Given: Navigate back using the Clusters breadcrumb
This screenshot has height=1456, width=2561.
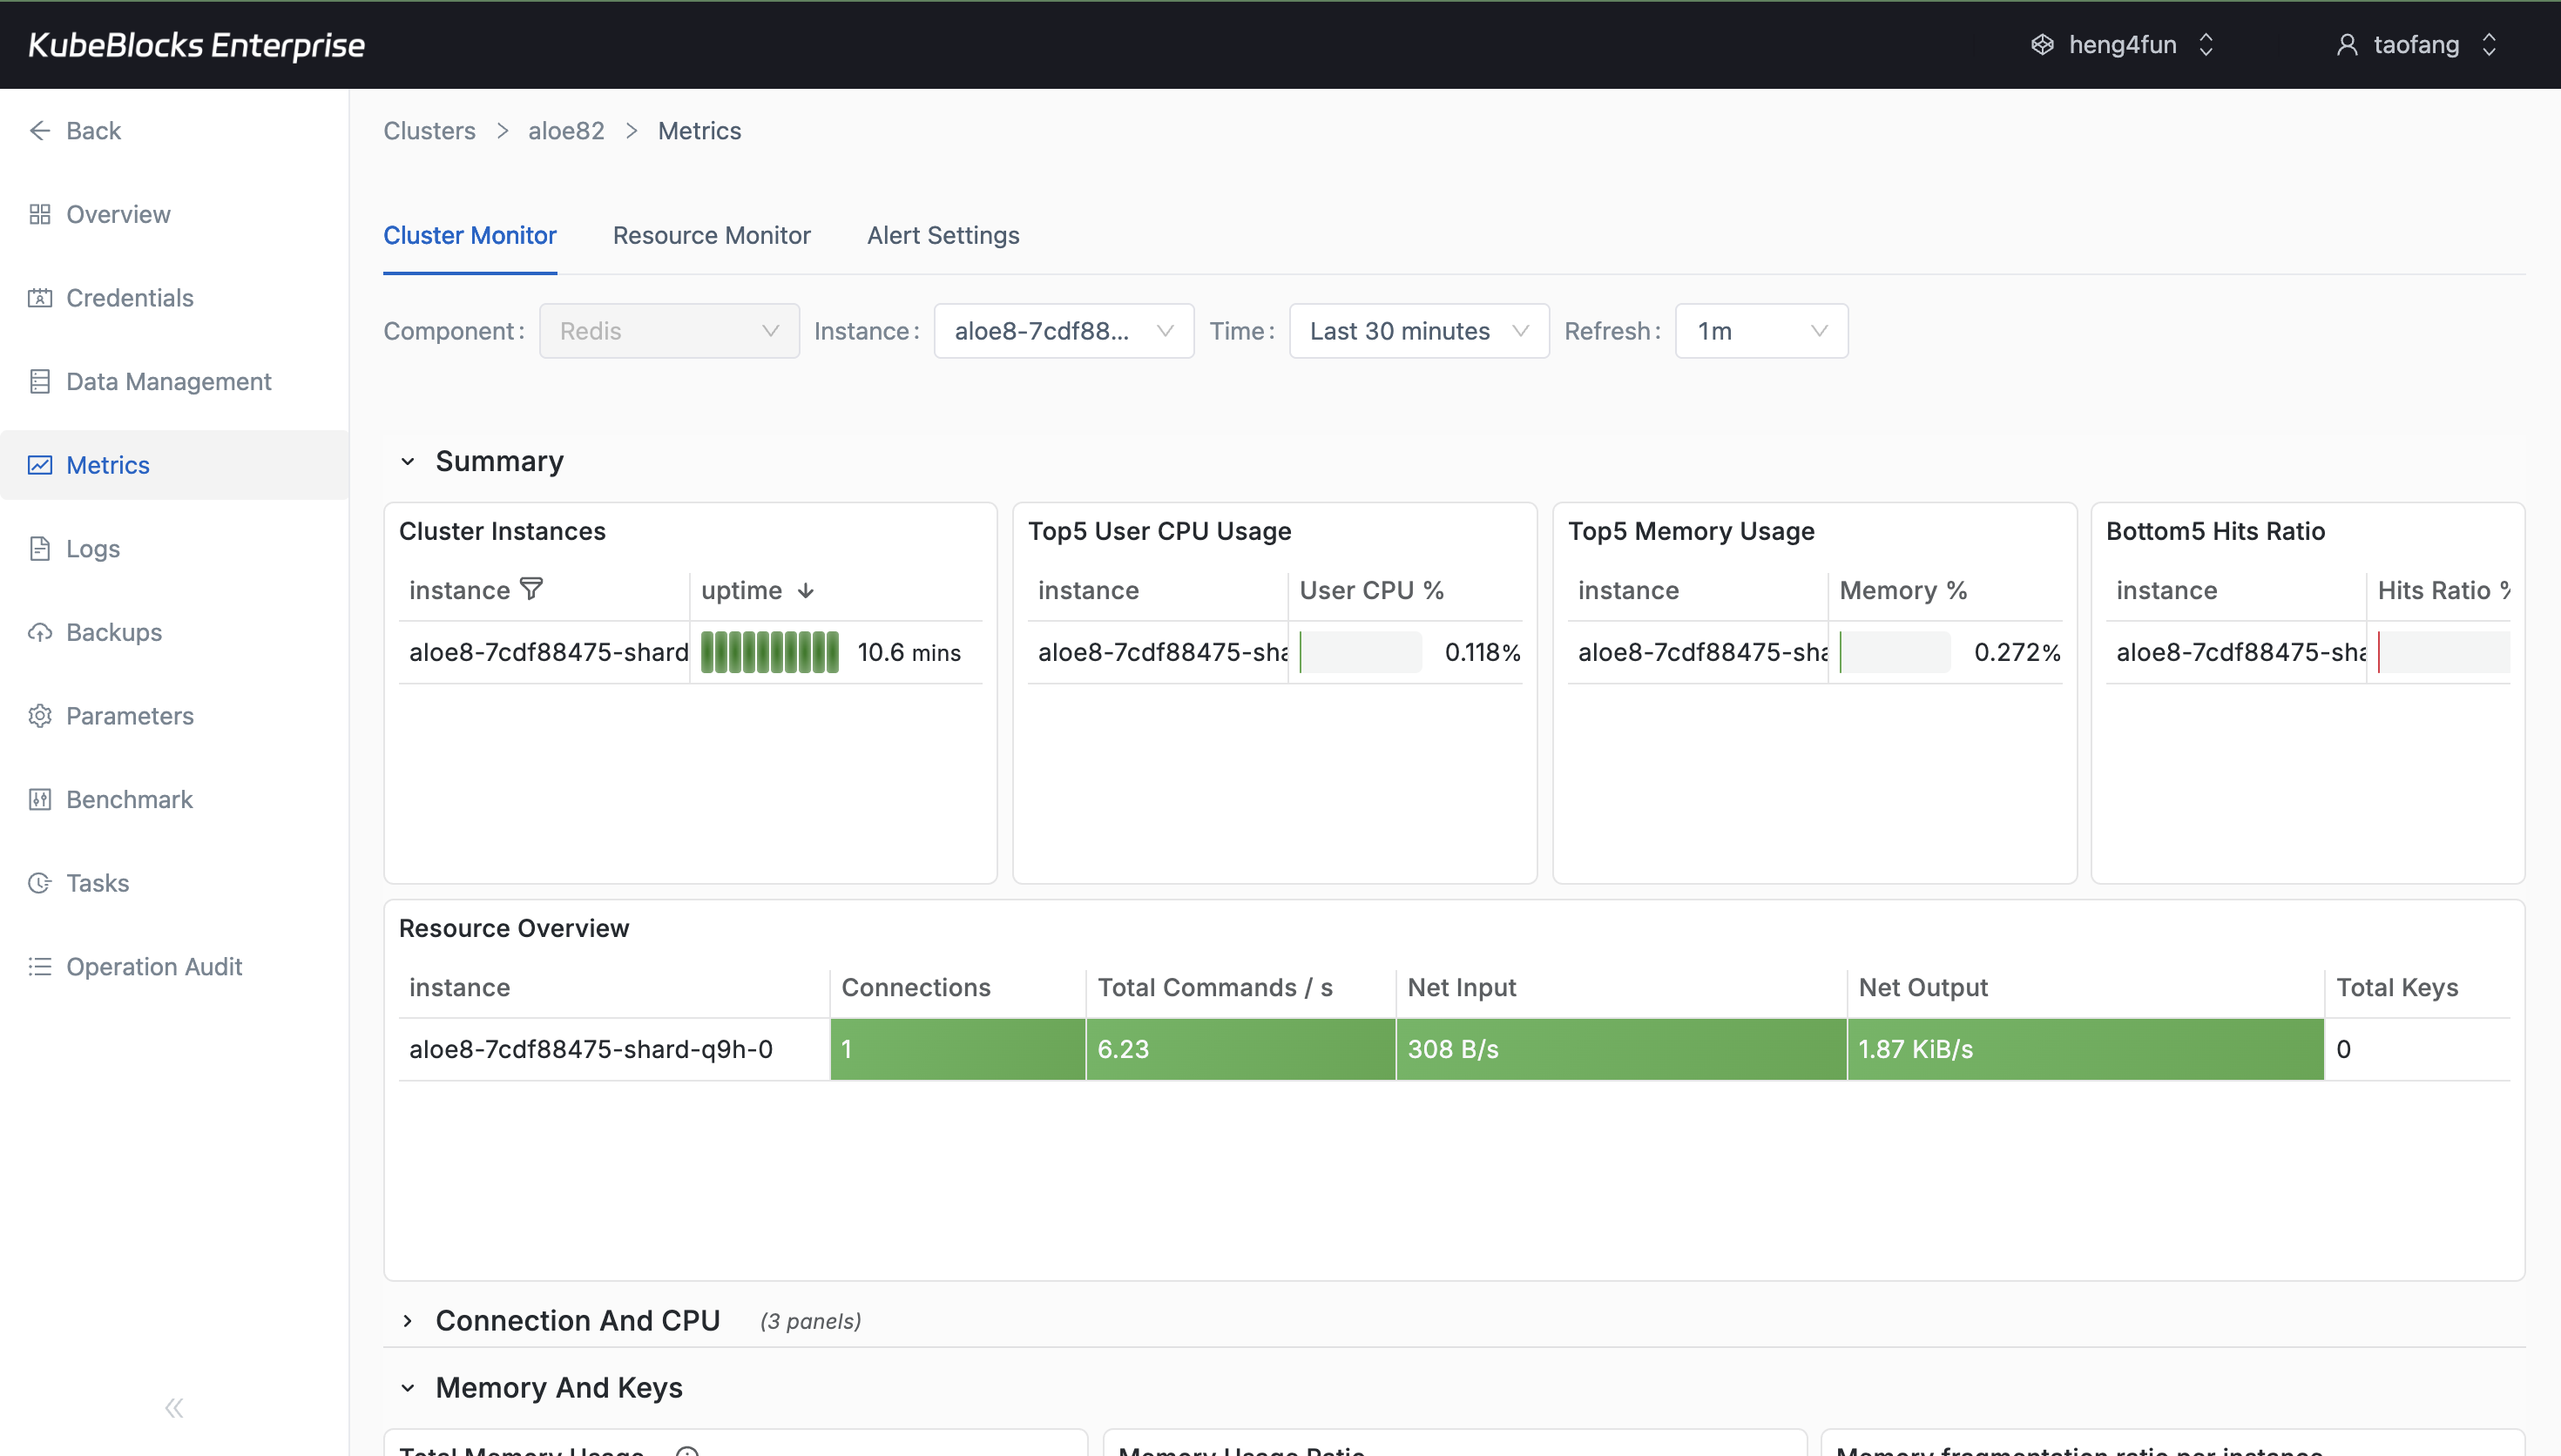Looking at the screenshot, I should coord(429,130).
